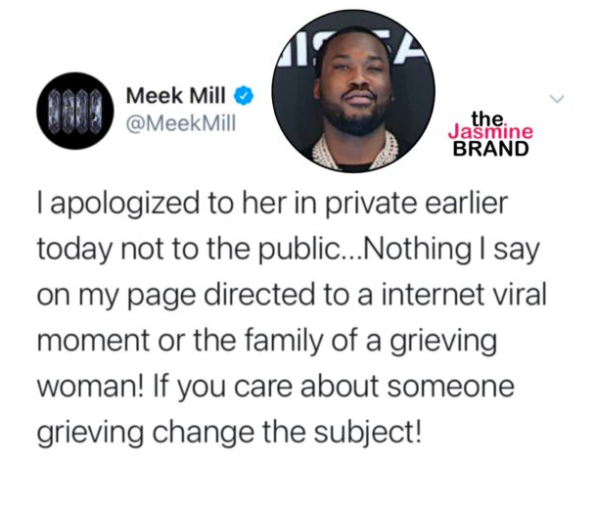Click theJasmineBRAND watermark logo
Screen dimensions: 595x512
coord(491,134)
